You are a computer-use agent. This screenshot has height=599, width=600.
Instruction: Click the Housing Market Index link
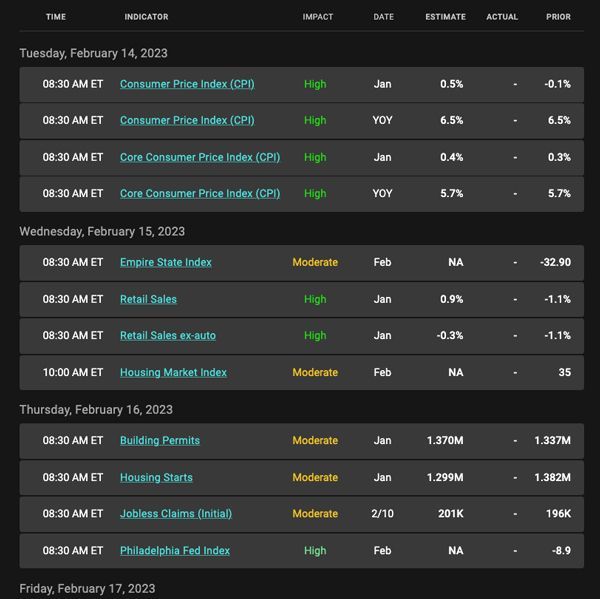173,372
